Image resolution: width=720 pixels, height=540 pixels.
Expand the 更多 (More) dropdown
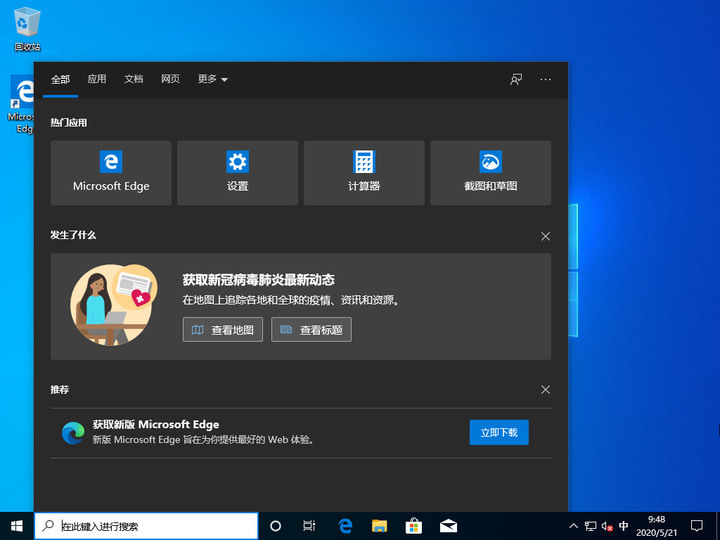click(212, 79)
